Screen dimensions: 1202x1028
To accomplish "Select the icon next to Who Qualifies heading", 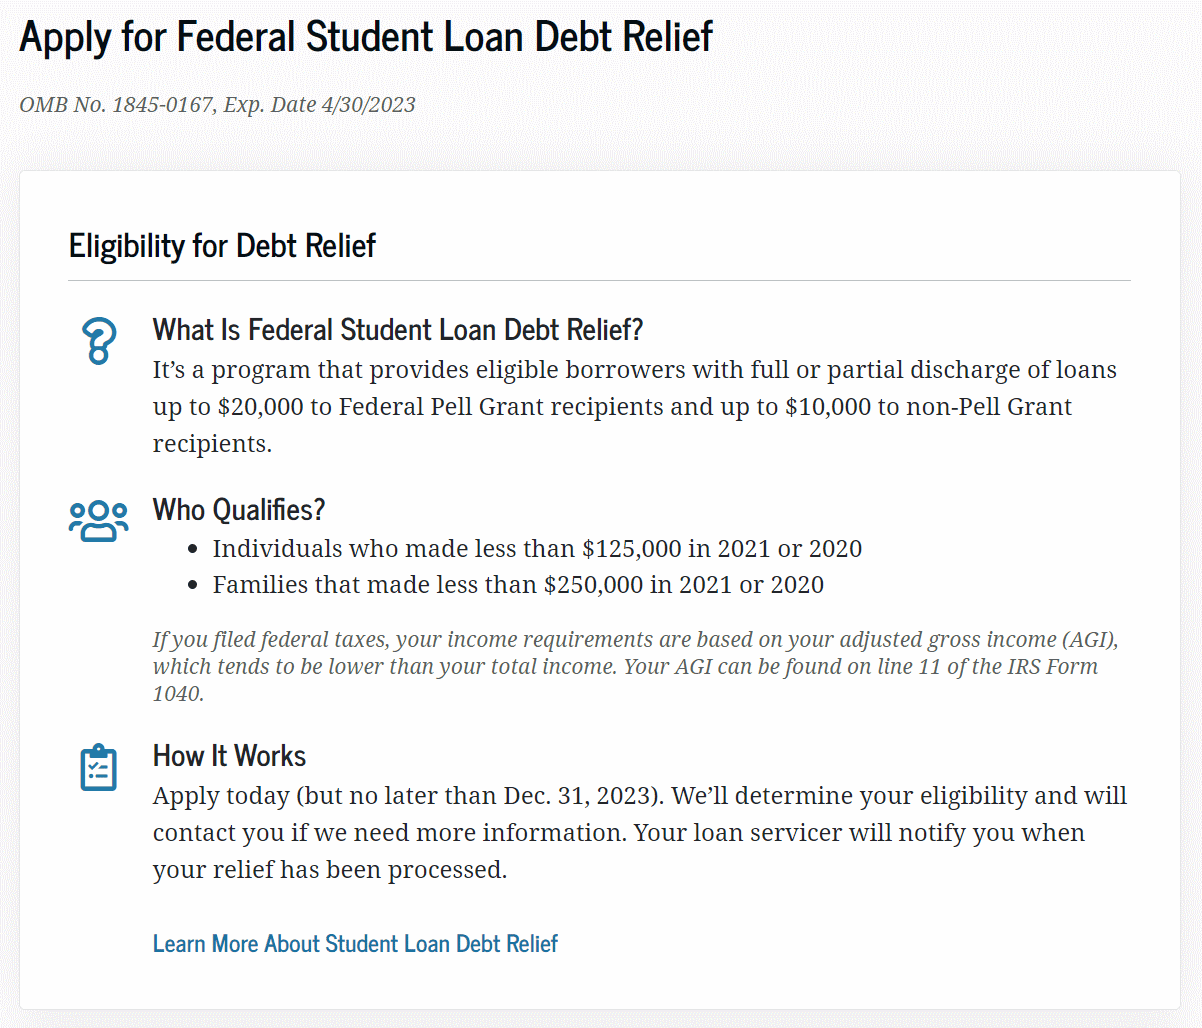I will (x=98, y=519).
